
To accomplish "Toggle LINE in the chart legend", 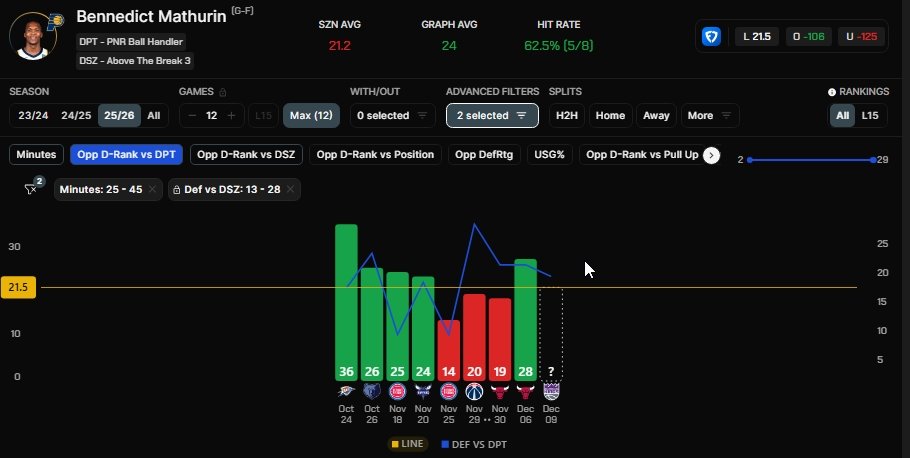I will (x=407, y=444).
